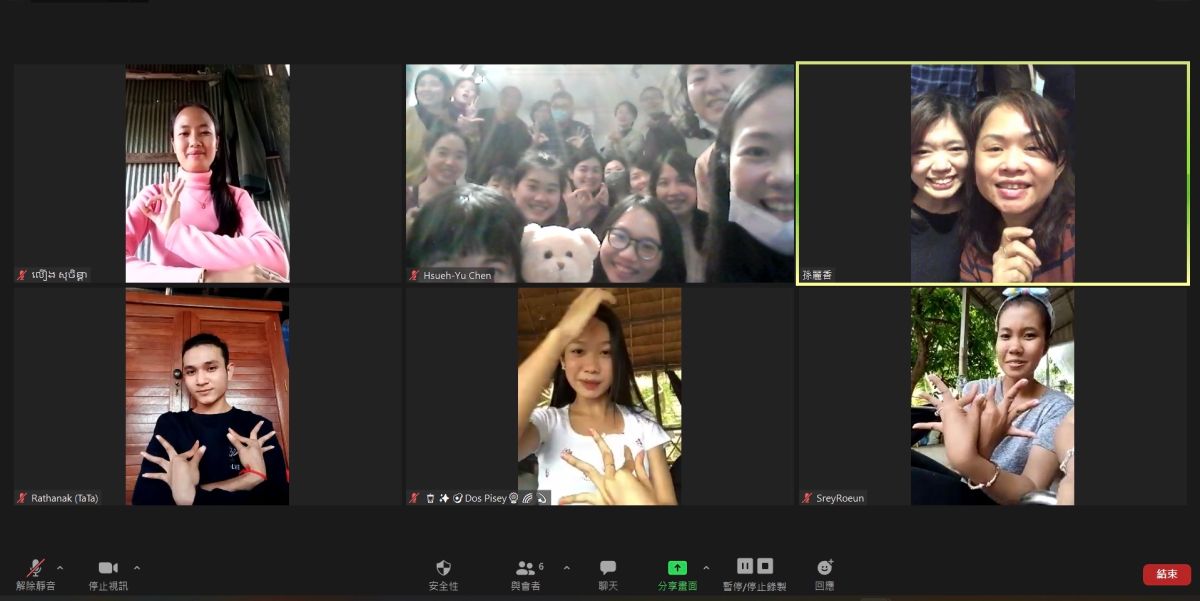This screenshot has height=601, width=1200.
Task: Expand the arrow next to Participants
Action: [567, 568]
